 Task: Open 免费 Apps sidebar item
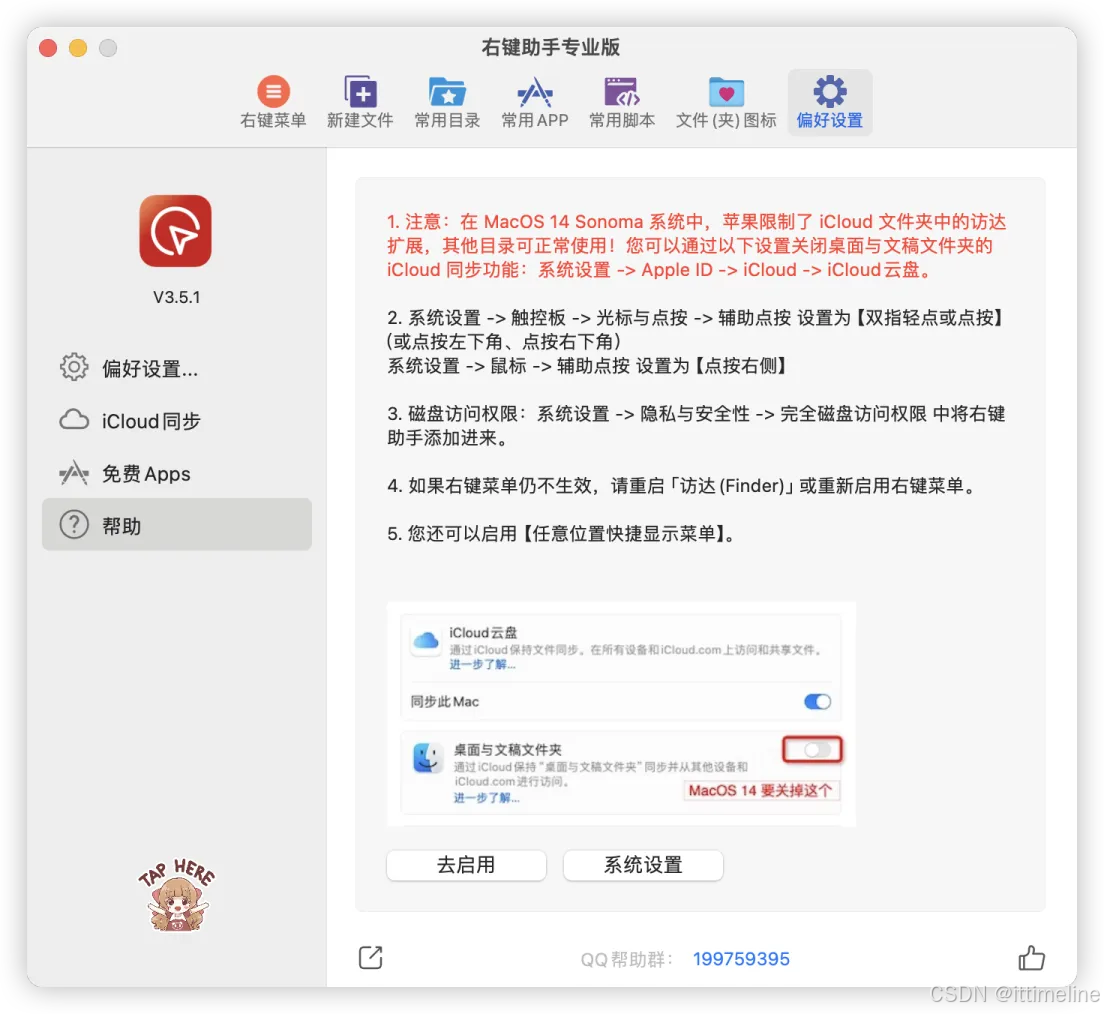[176, 473]
